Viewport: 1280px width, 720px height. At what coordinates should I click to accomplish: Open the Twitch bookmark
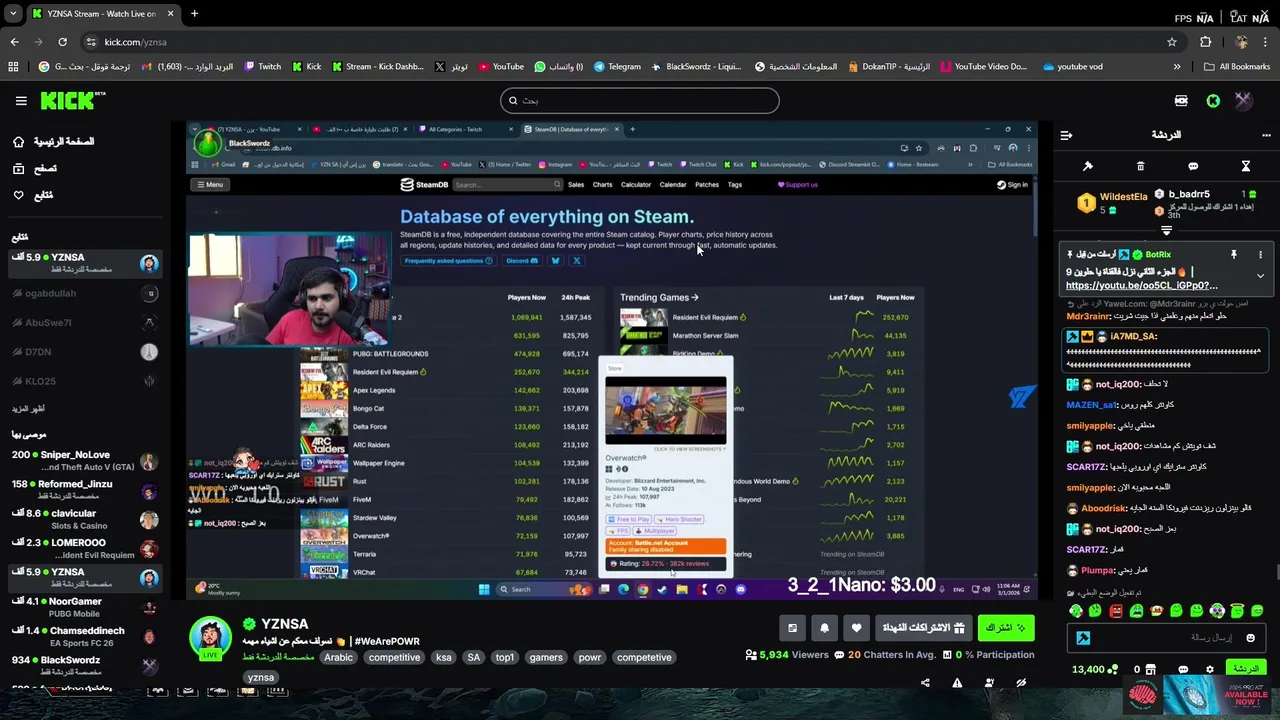tap(261, 67)
